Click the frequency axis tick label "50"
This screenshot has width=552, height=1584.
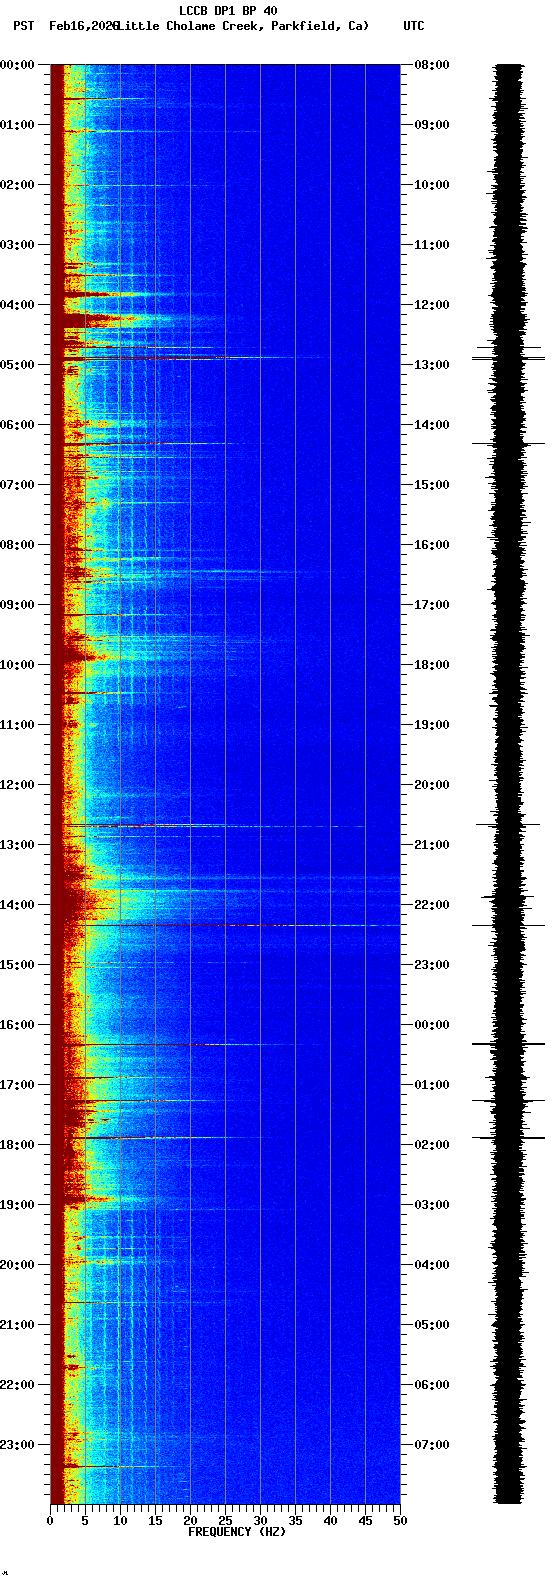point(400,1521)
